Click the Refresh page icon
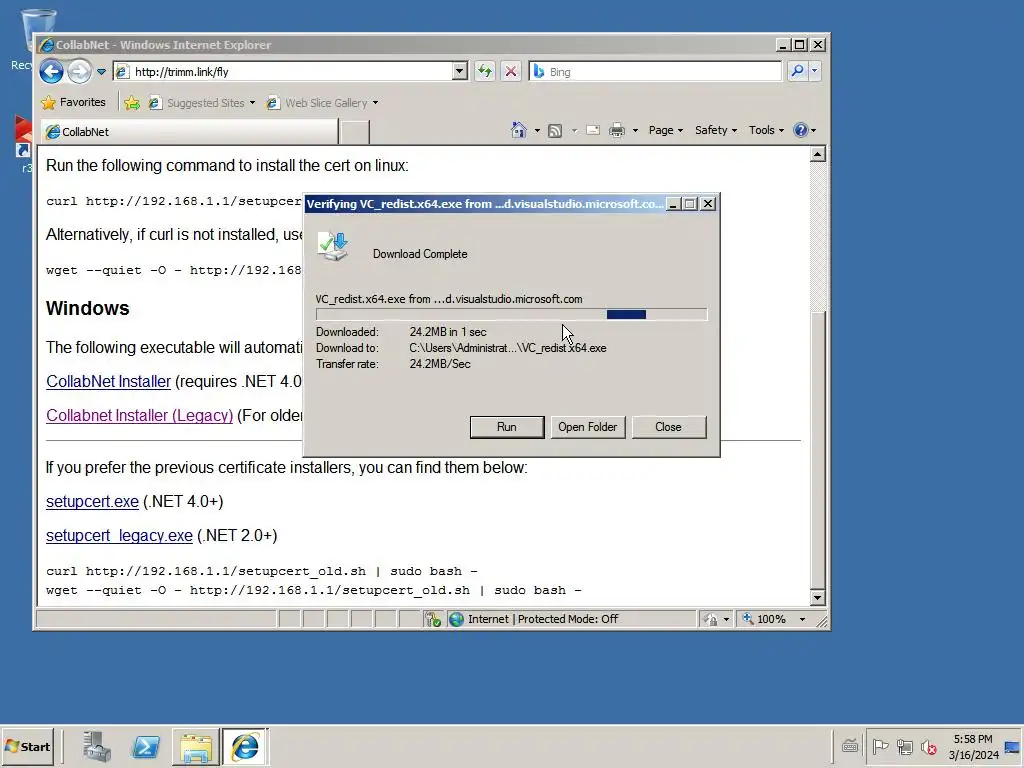This screenshot has width=1024, height=768. (485, 71)
